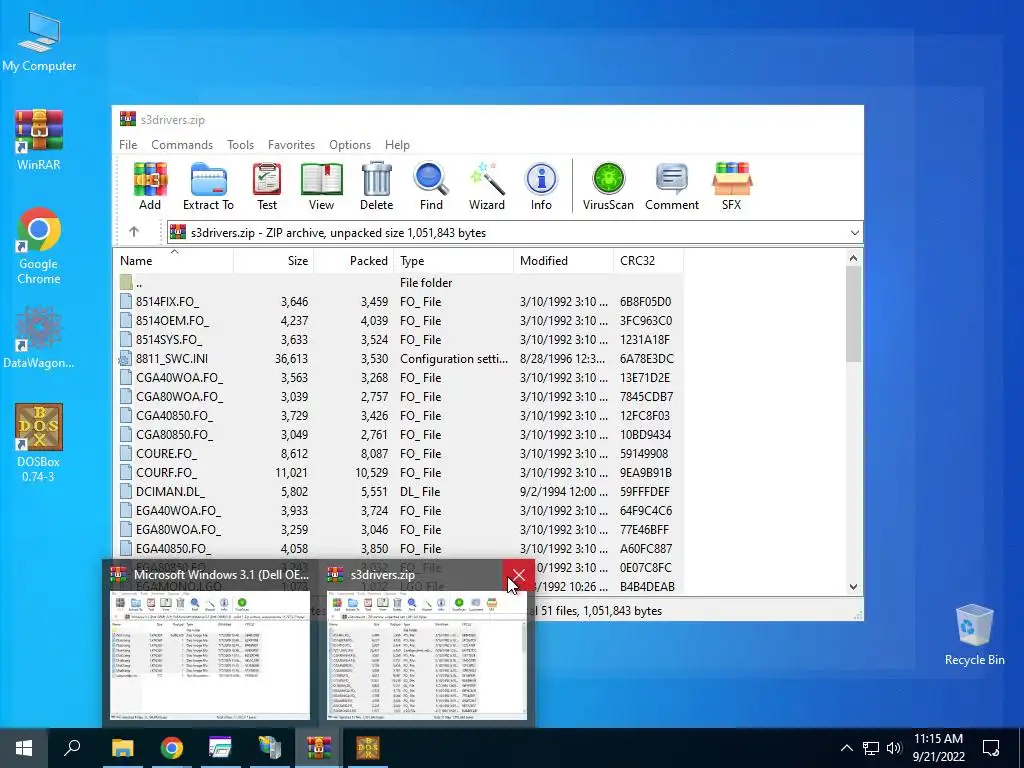Screen dimensions: 1024x768
Task: Select file 8514FIX.FO_
Action: 398,302
